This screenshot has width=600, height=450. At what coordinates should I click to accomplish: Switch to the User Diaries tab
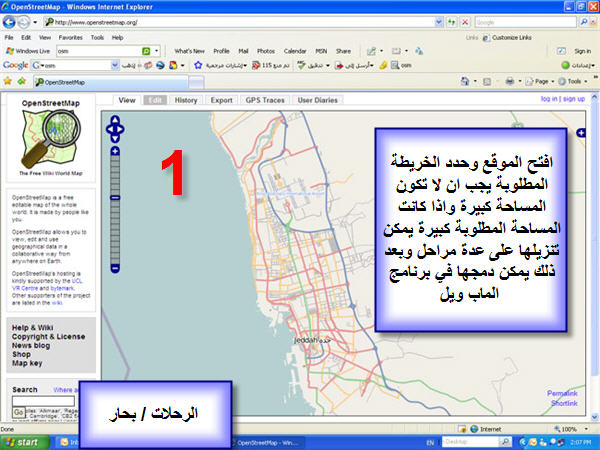coord(318,100)
